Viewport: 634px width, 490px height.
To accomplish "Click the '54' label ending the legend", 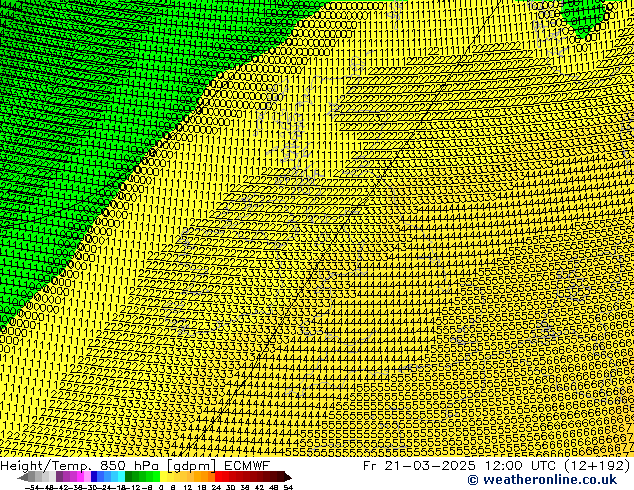I will [x=288, y=487].
